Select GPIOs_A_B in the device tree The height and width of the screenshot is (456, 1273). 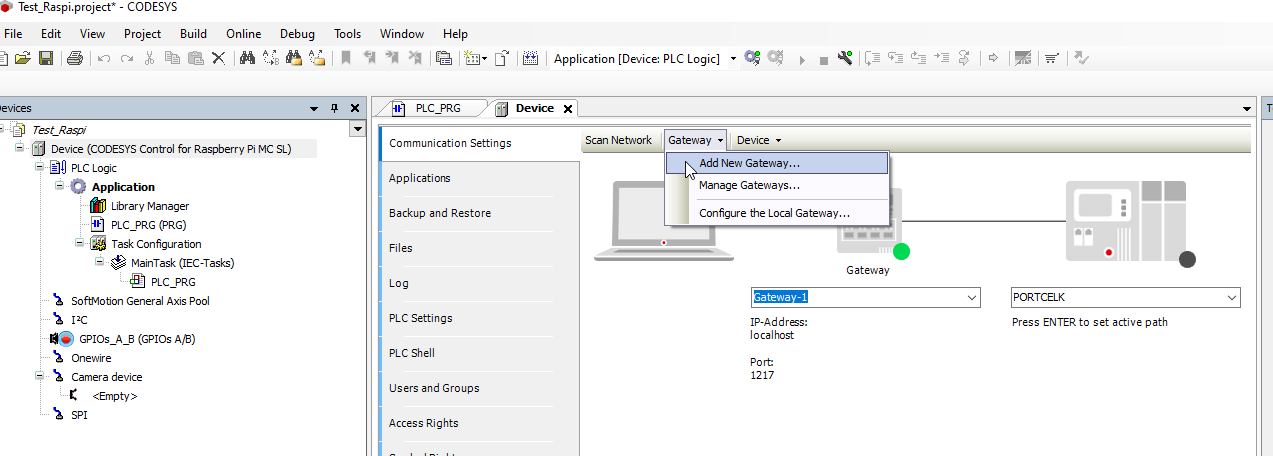pyautogui.click(x=136, y=339)
